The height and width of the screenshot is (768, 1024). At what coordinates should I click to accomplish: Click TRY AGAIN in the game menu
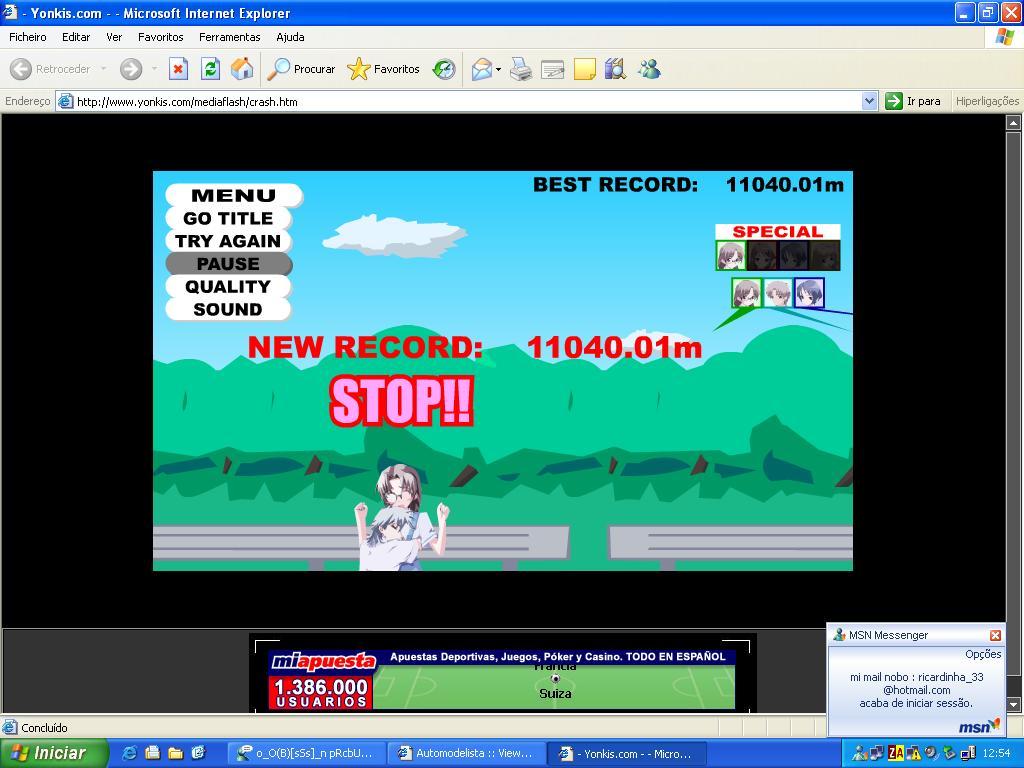coord(228,241)
